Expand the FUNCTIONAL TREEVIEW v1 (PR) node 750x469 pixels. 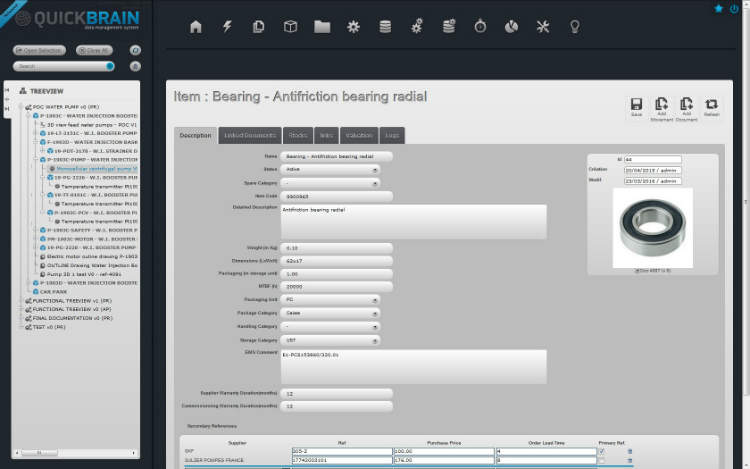(x=21, y=301)
